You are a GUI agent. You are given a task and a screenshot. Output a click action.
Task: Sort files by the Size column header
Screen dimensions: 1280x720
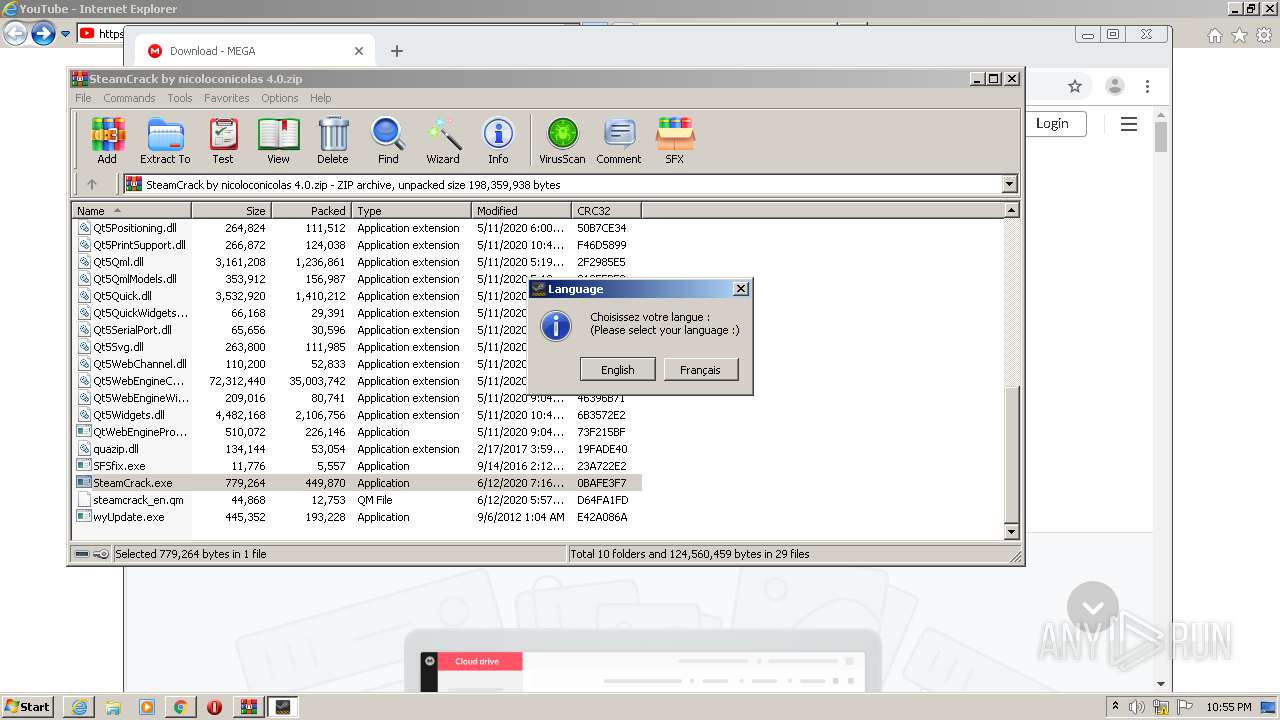click(231, 210)
